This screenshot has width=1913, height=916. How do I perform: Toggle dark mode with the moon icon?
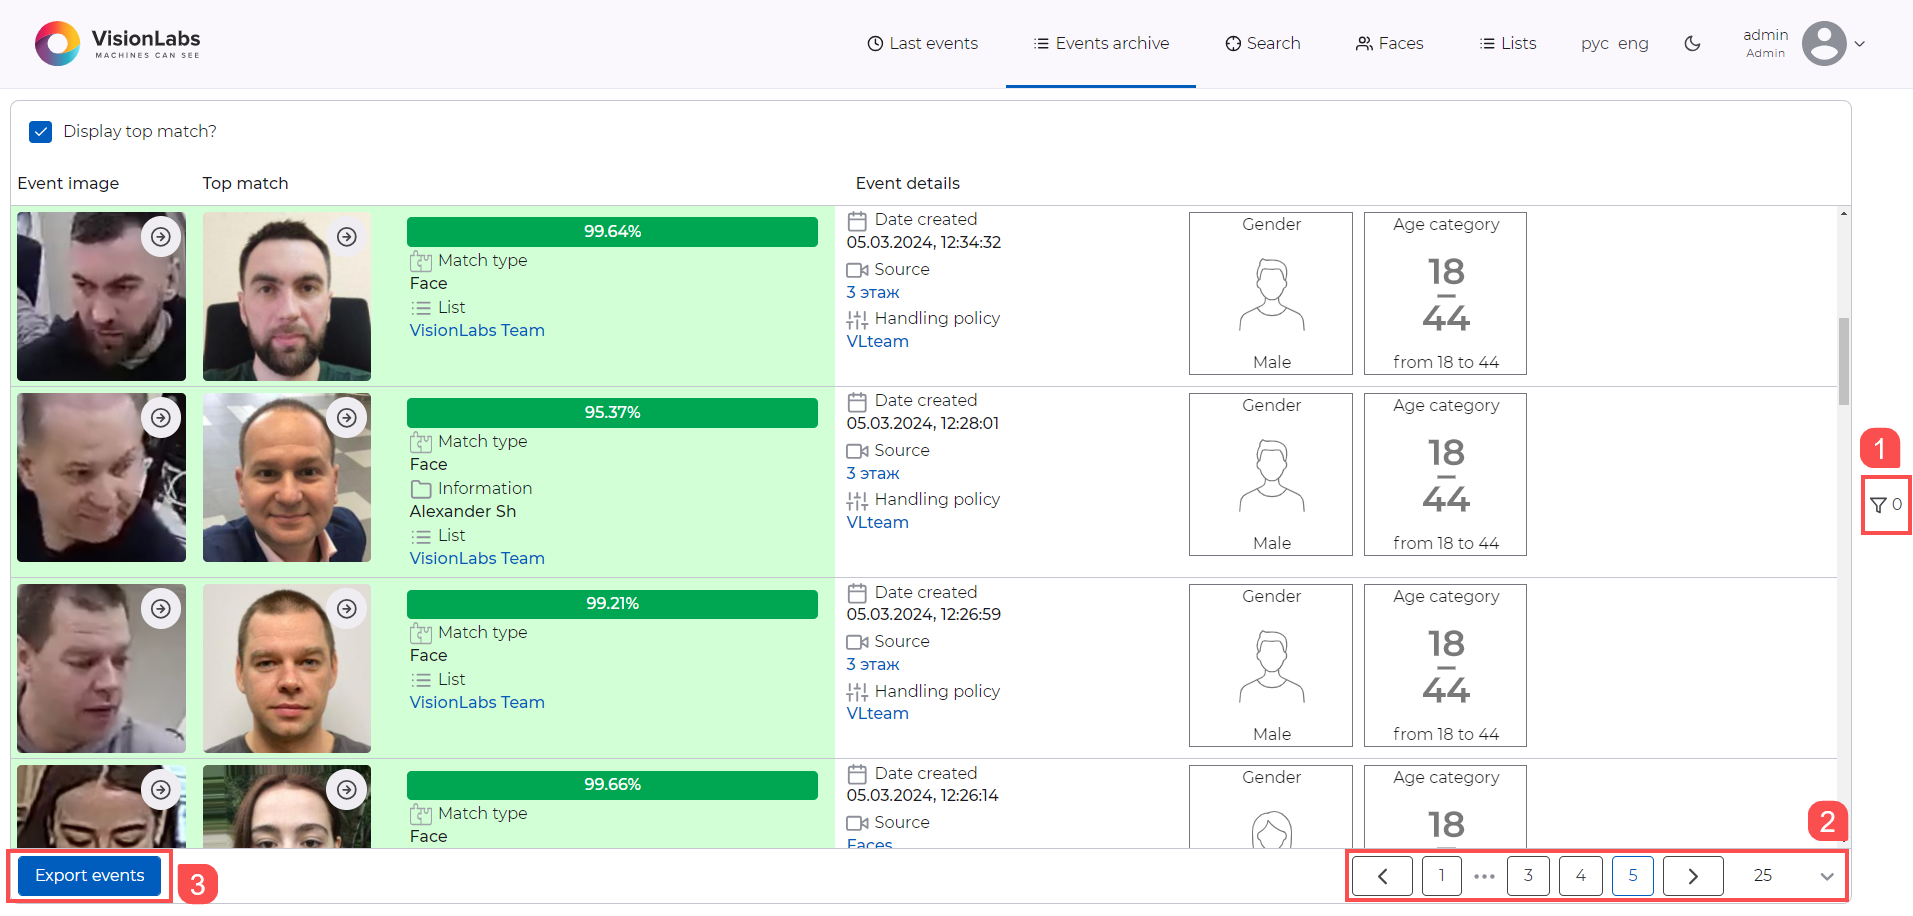pyautogui.click(x=1692, y=44)
